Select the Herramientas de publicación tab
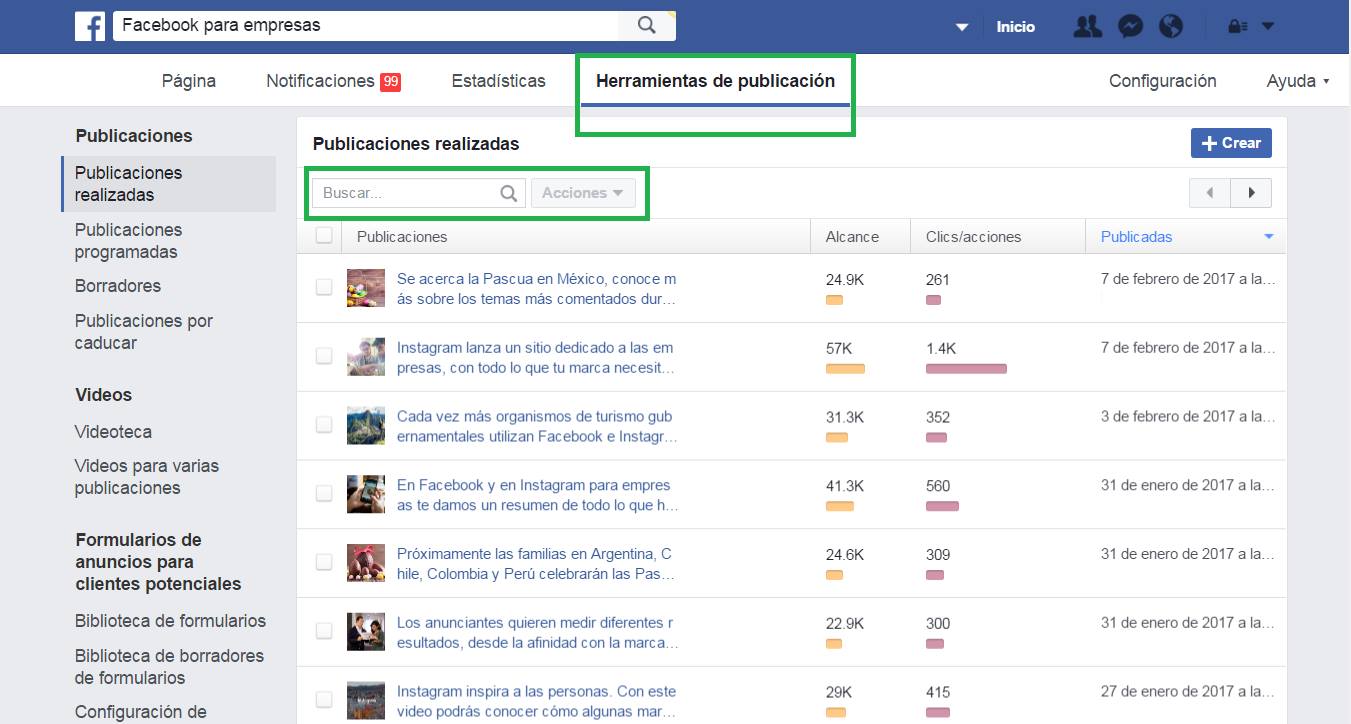 pyautogui.click(x=715, y=81)
